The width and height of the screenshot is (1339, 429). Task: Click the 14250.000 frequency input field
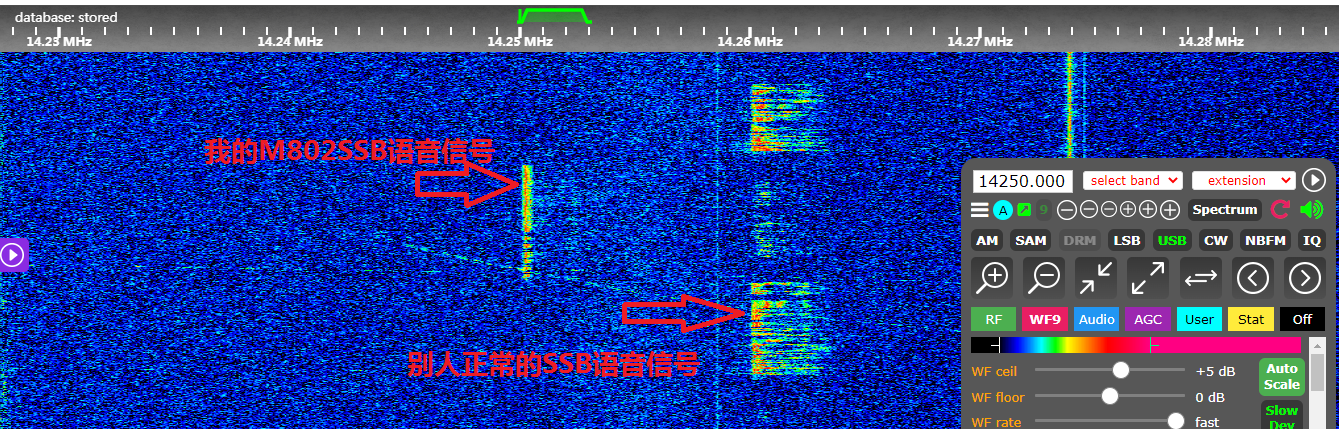tap(1023, 181)
